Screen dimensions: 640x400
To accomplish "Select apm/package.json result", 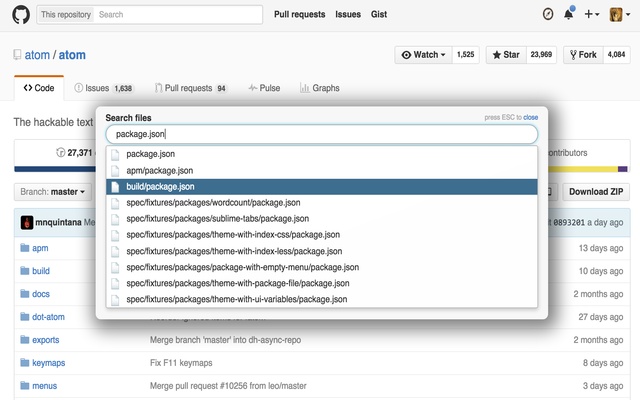I will [322, 171].
